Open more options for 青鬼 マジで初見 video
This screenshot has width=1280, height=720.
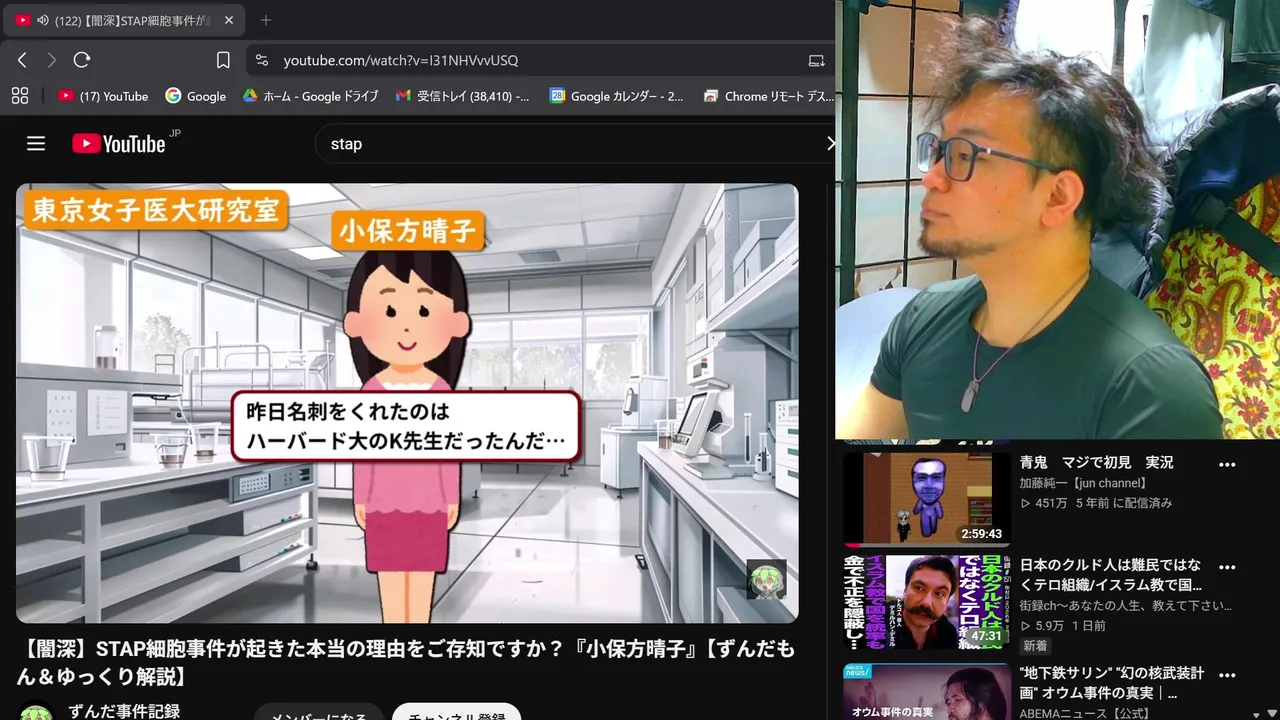(x=1227, y=464)
